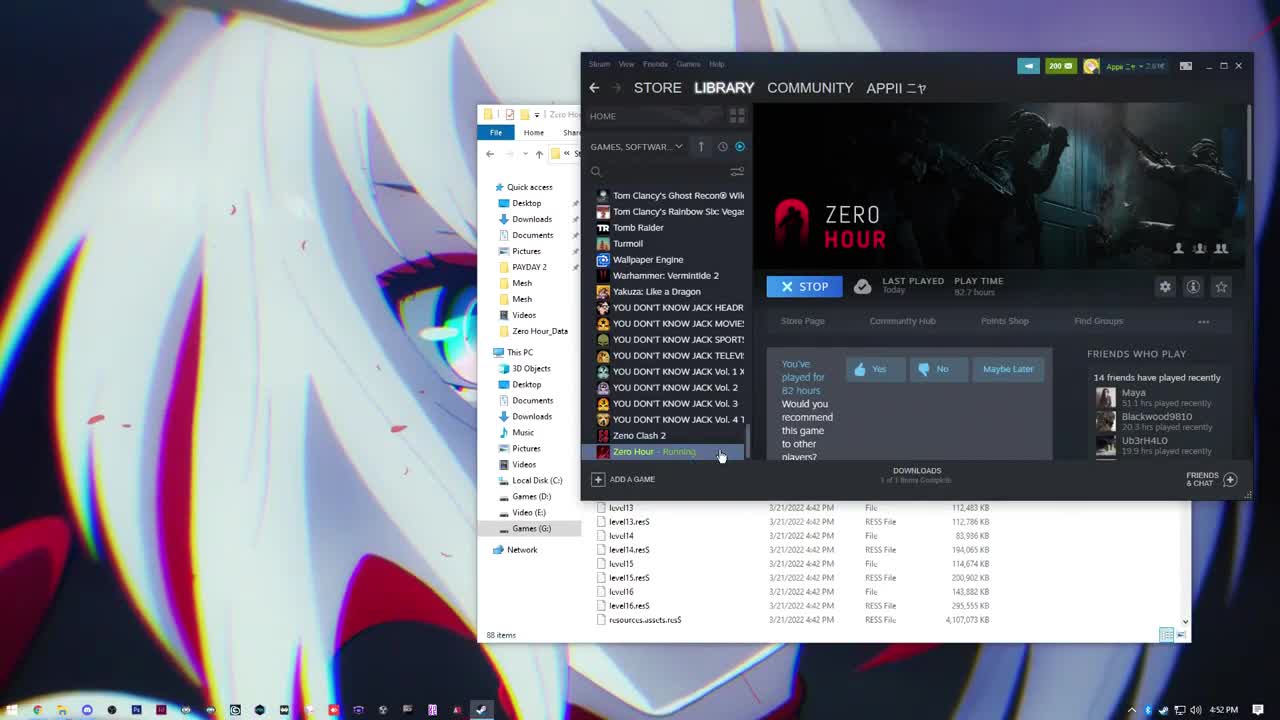This screenshot has height=720, width=1280.
Task: Click the cloud sync status icon beside STOP
Action: 862,286
